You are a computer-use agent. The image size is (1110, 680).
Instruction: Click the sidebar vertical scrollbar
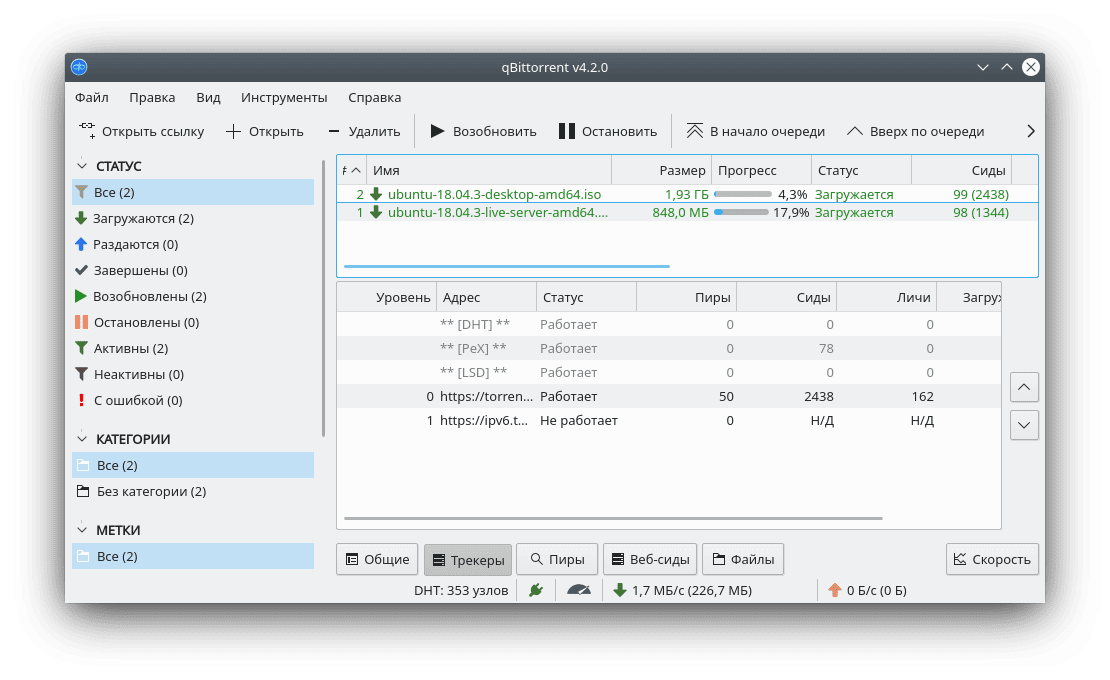pos(324,299)
